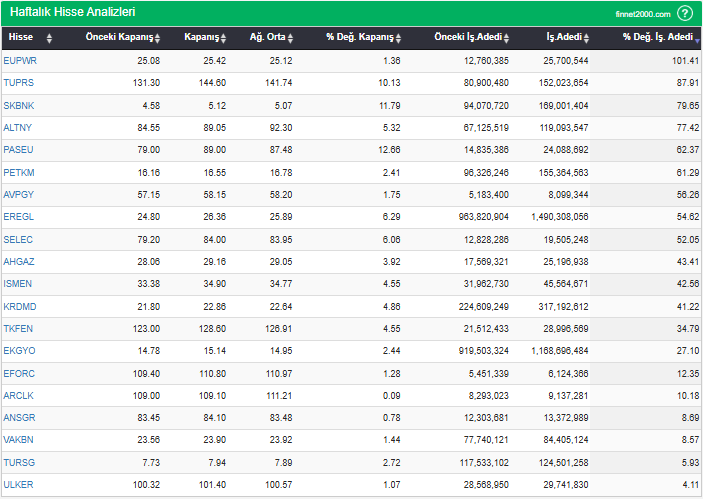
Task: Click sort arrows beside İş.Adedi
Action: (587, 38)
